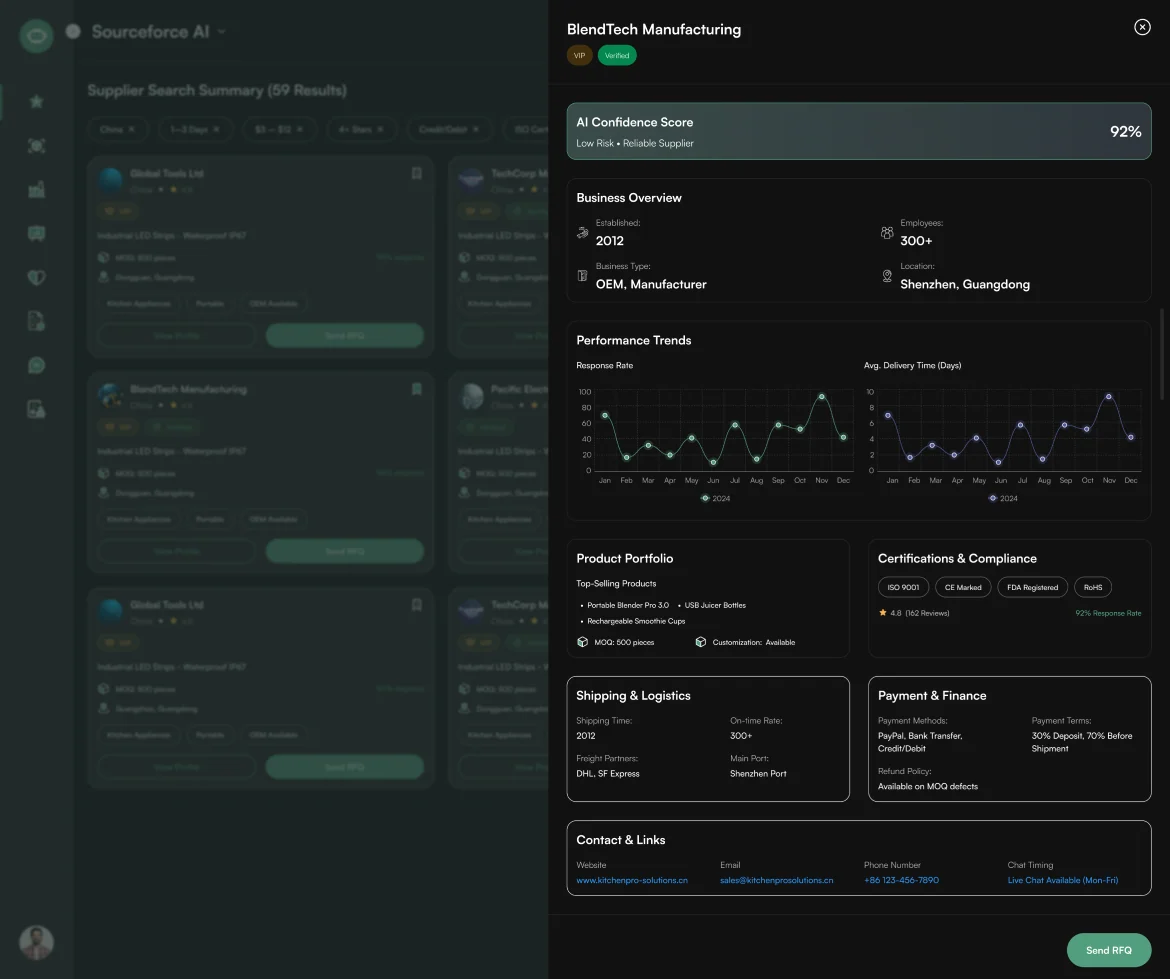Viewport: 1170px width, 979px height.
Task: Click the Sourceforce AI logo icon
Action: click(36, 36)
